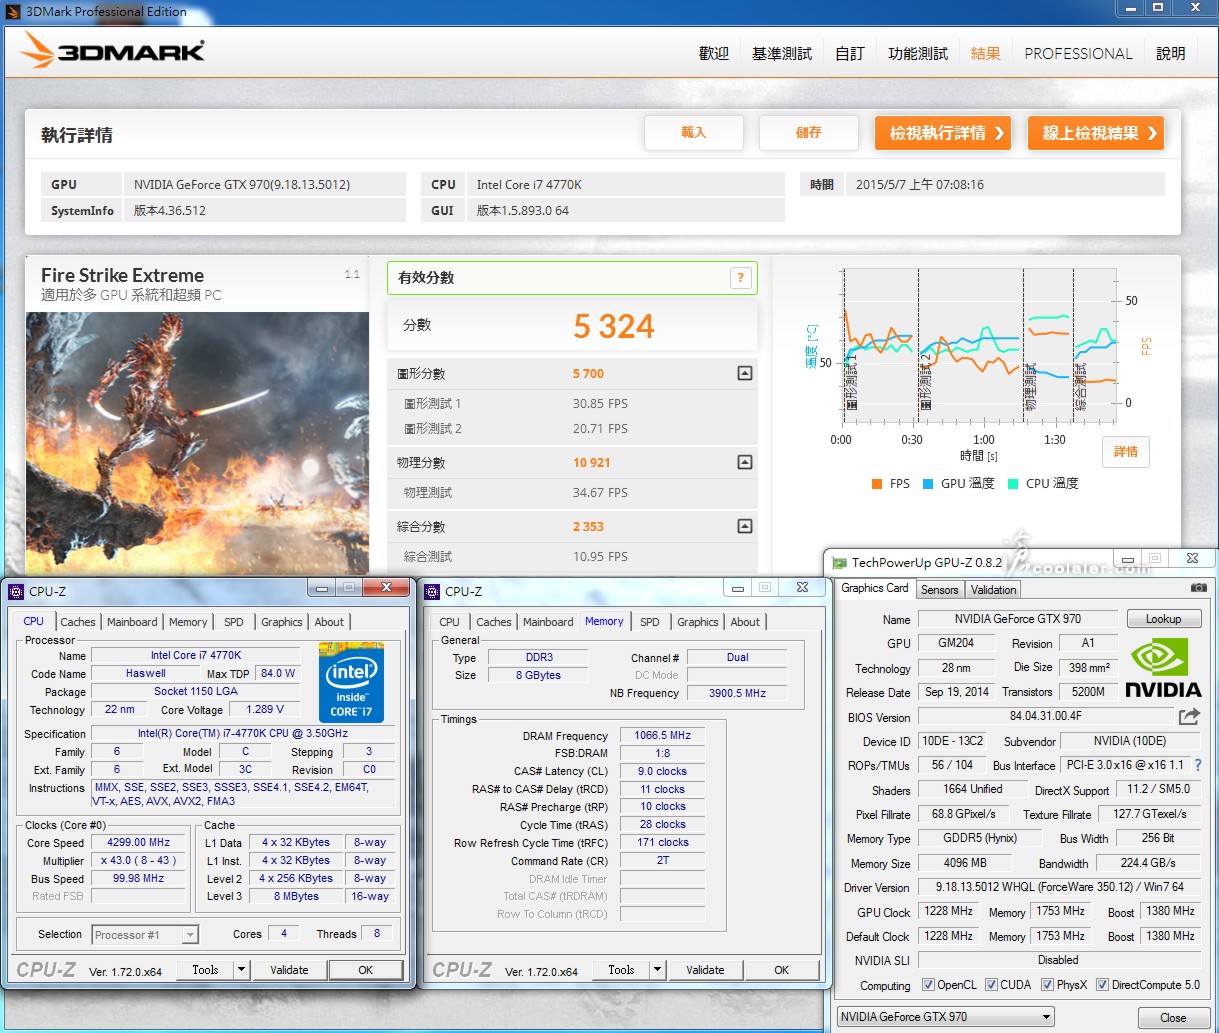Click the Lookup button in GPU-Z

pos(1164,619)
